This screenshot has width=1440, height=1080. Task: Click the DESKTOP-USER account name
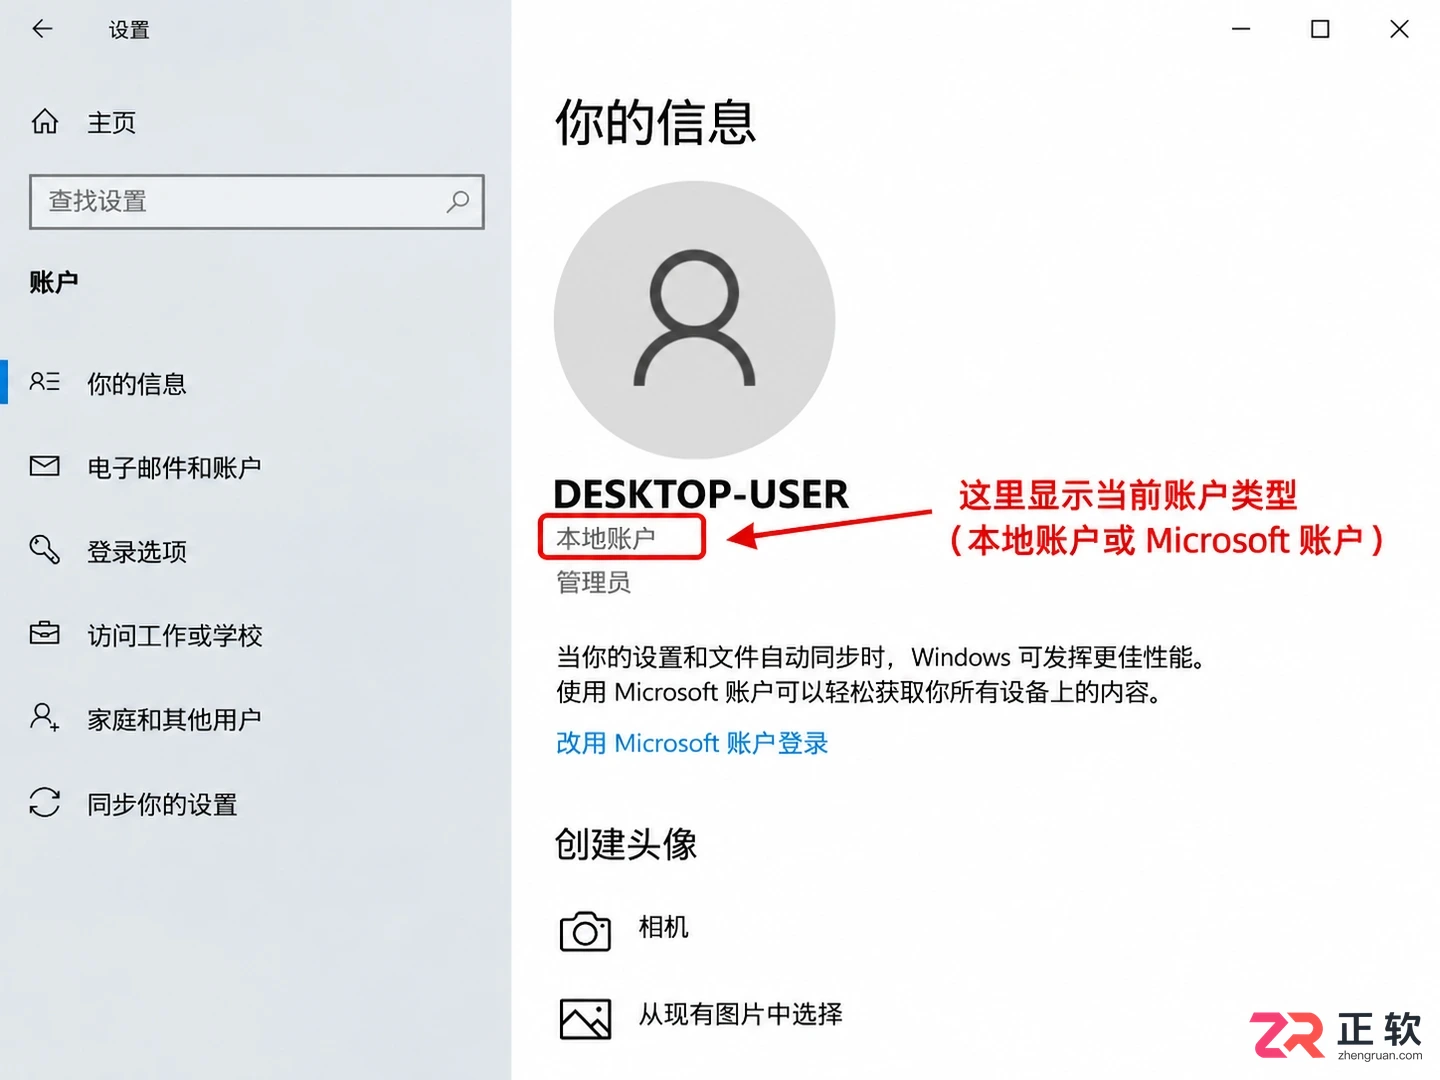click(x=701, y=494)
